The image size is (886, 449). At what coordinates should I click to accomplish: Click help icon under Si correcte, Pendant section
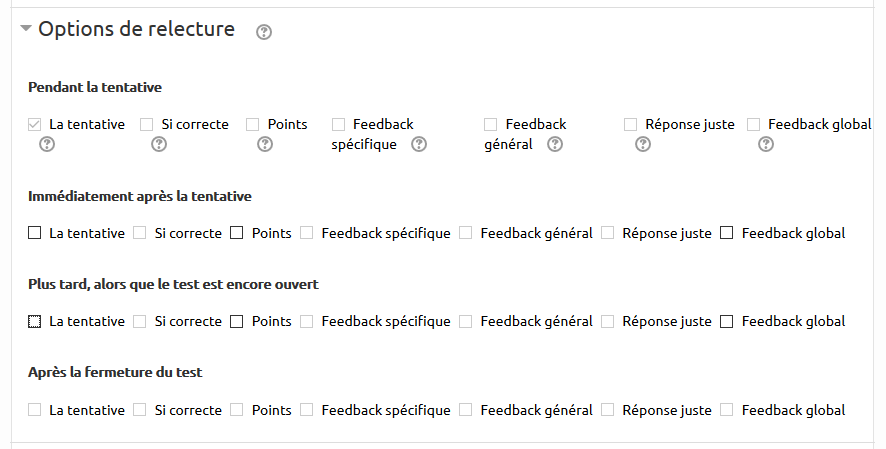[158, 144]
